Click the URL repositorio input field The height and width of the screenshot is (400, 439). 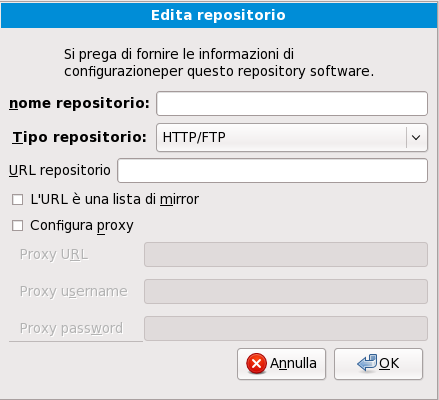coord(272,171)
